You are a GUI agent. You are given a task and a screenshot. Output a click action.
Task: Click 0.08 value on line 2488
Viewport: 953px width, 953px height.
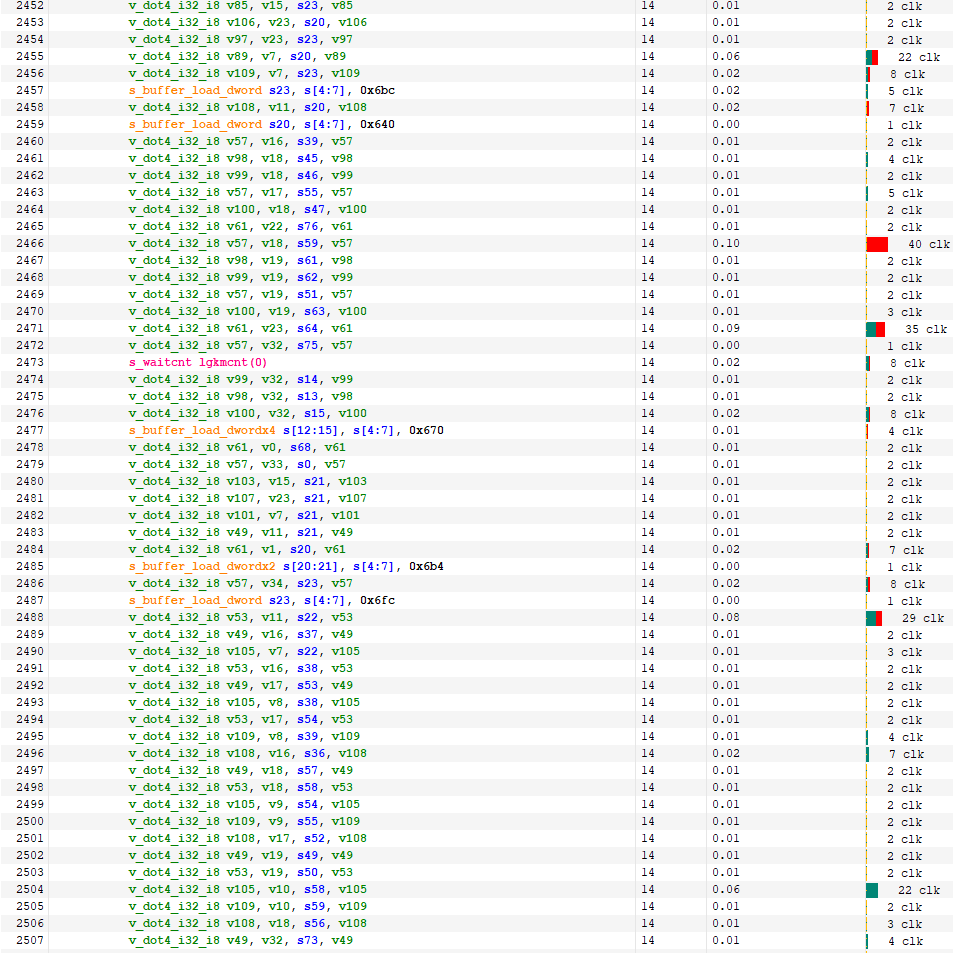click(726, 618)
